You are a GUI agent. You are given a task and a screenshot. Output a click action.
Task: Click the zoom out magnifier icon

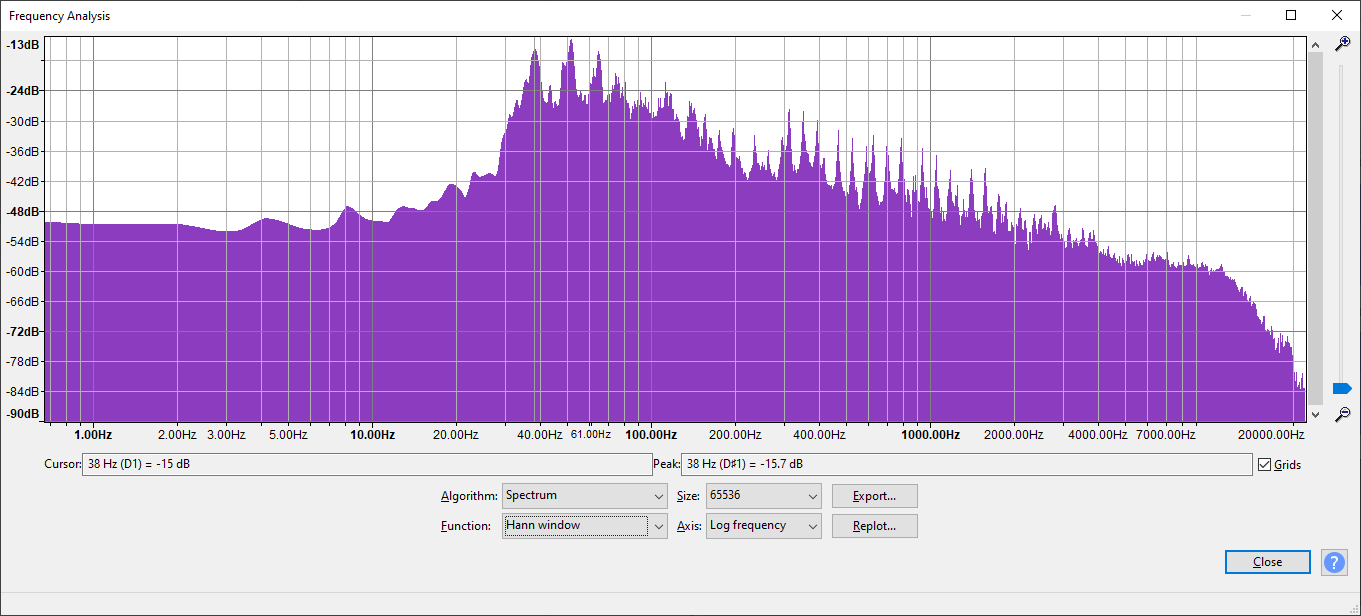[1343, 413]
